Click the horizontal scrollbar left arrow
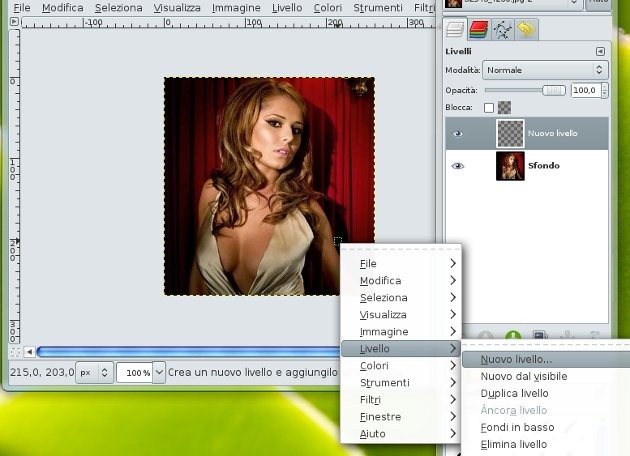630x456 pixels. (x=29, y=352)
